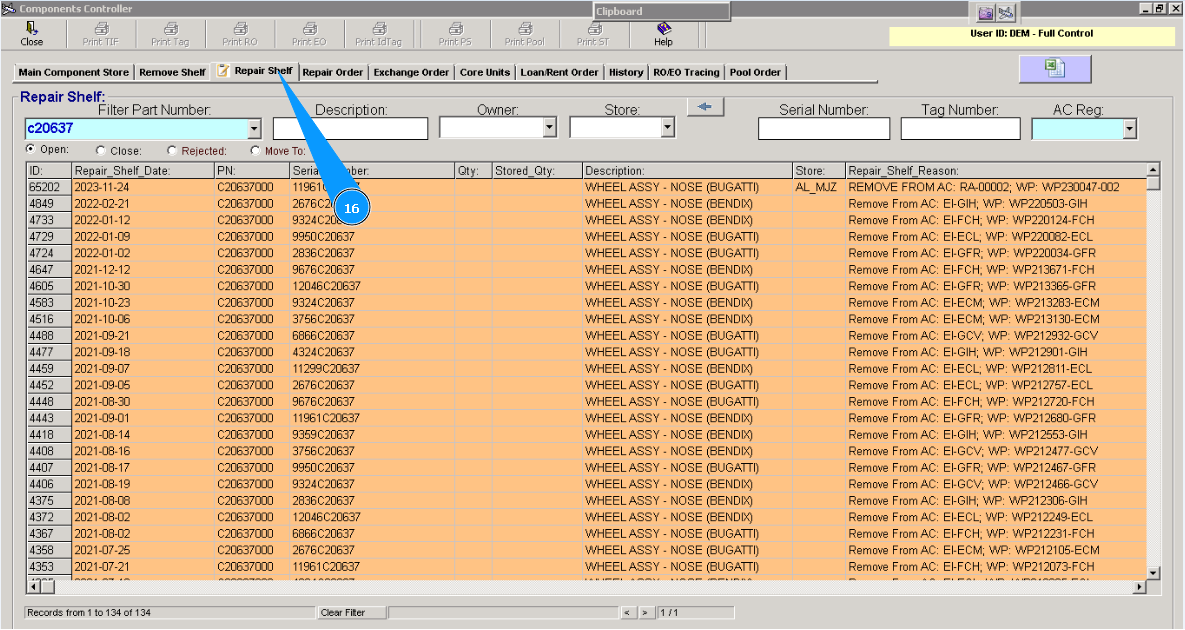Screen dimensions: 1185x630
Task: Click the blue left arrow button
Action: (705, 107)
